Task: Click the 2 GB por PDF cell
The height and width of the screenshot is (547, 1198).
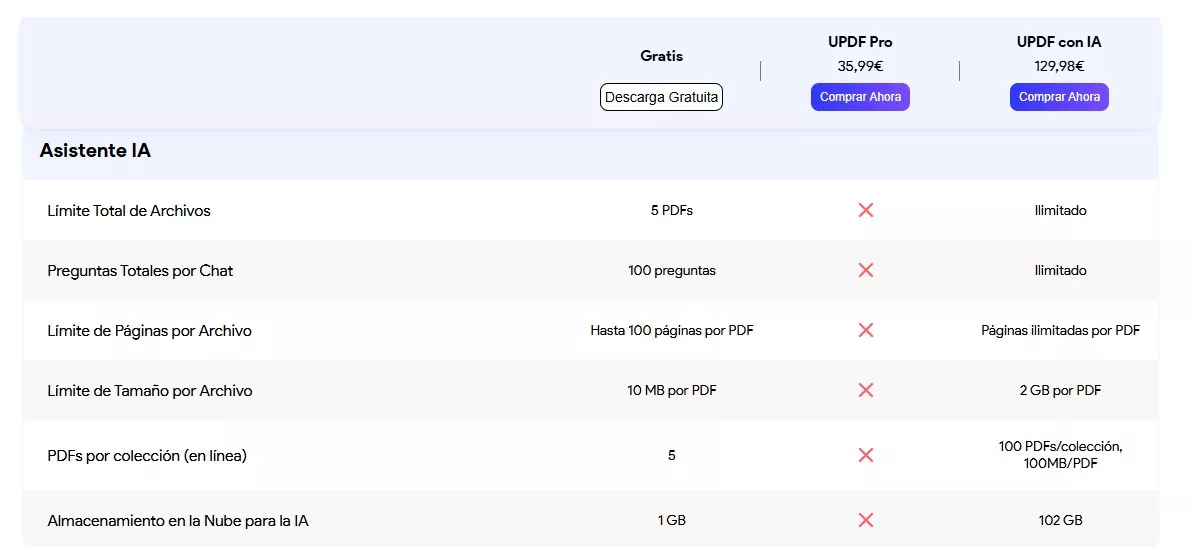Action: tap(1060, 390)
